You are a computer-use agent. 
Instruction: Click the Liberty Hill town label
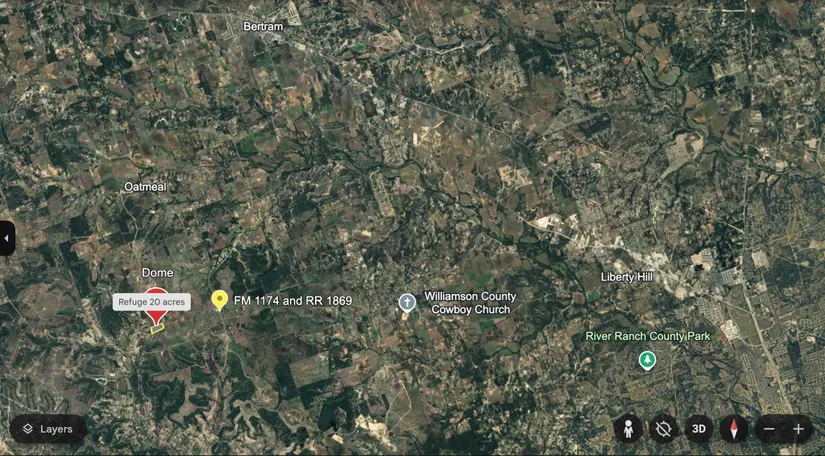pos(627,277)
